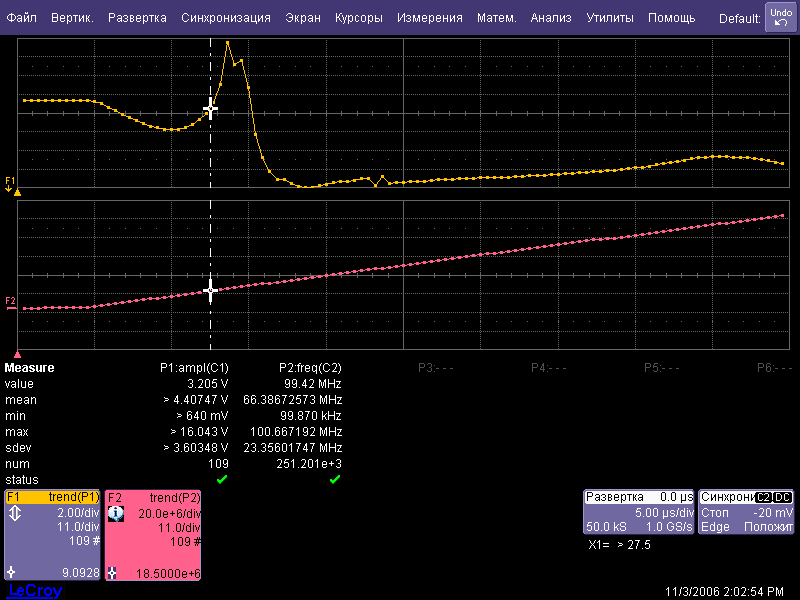This screenshot has width=800, height=600.
Task: Open the Файл menu
Action: [x=21, y=18]
